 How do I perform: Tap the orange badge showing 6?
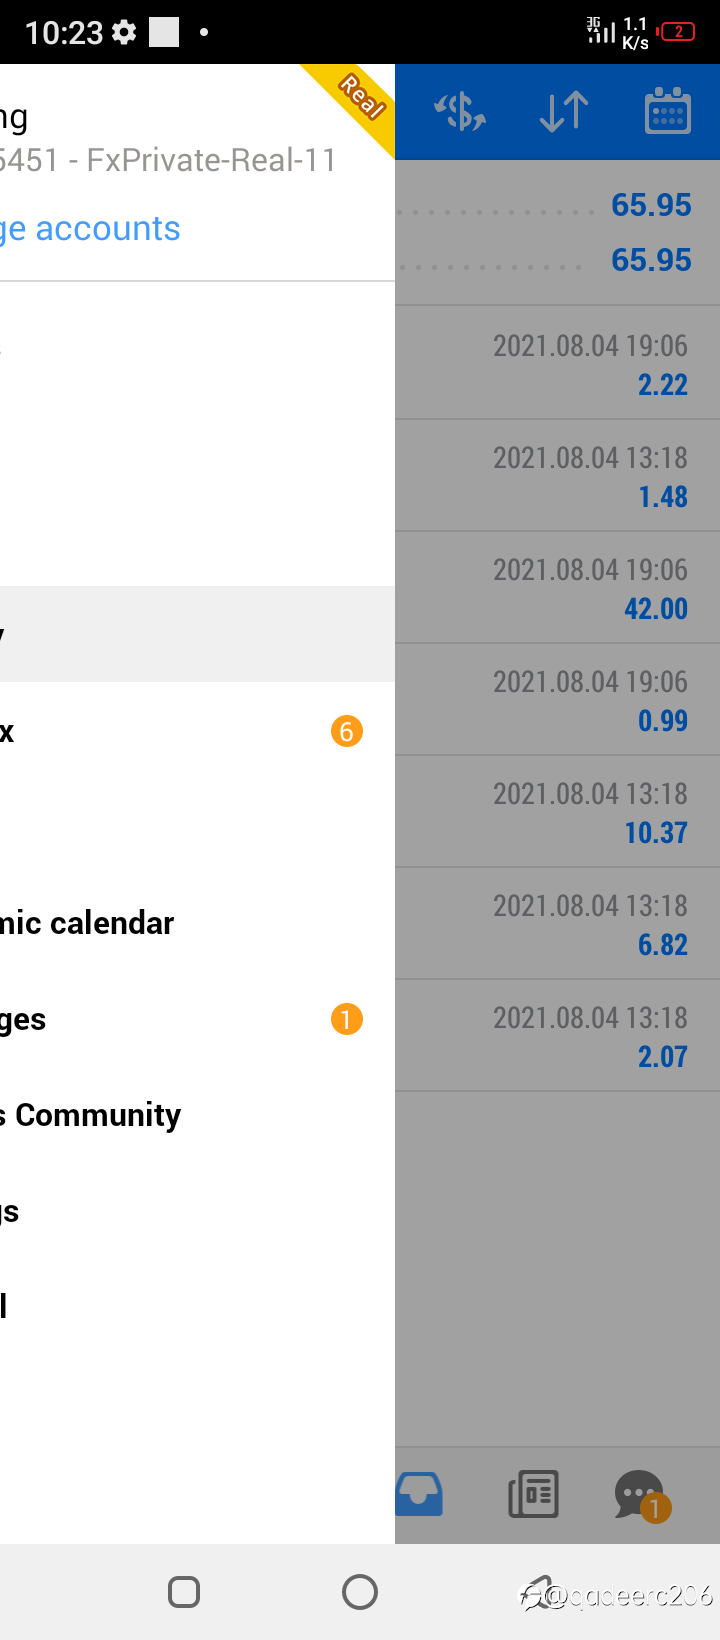[x=347, y=731]
